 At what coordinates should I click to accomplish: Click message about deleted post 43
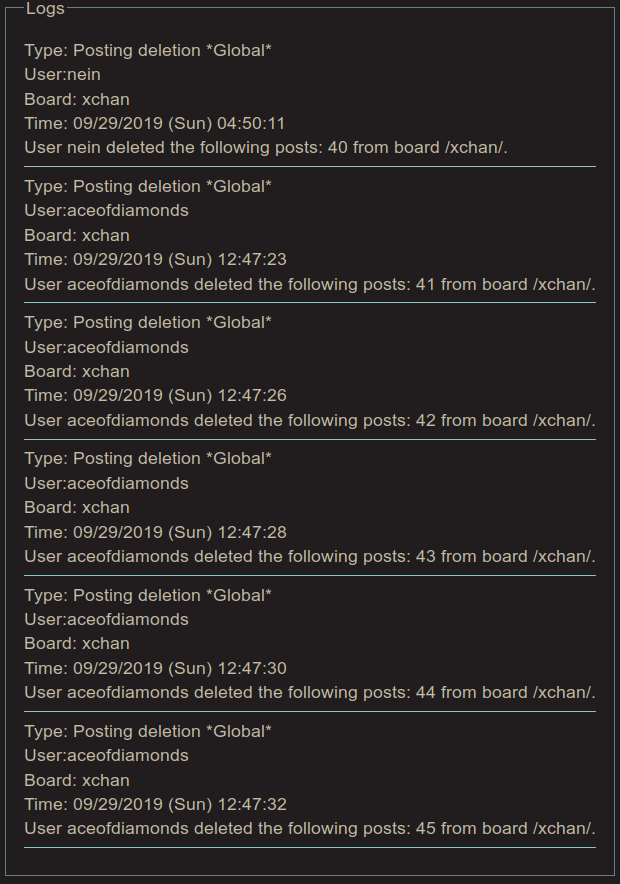tap(310, 556)
